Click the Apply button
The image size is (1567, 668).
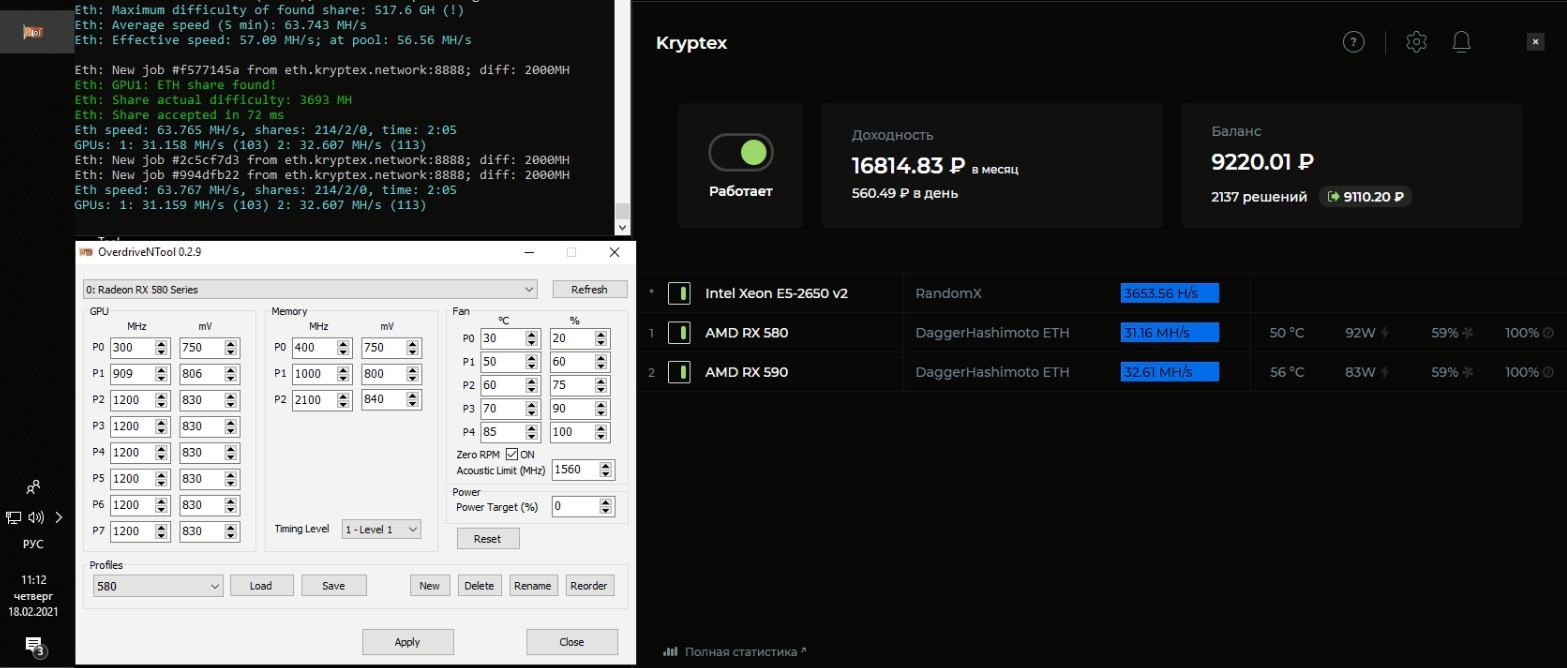(407, 642)
